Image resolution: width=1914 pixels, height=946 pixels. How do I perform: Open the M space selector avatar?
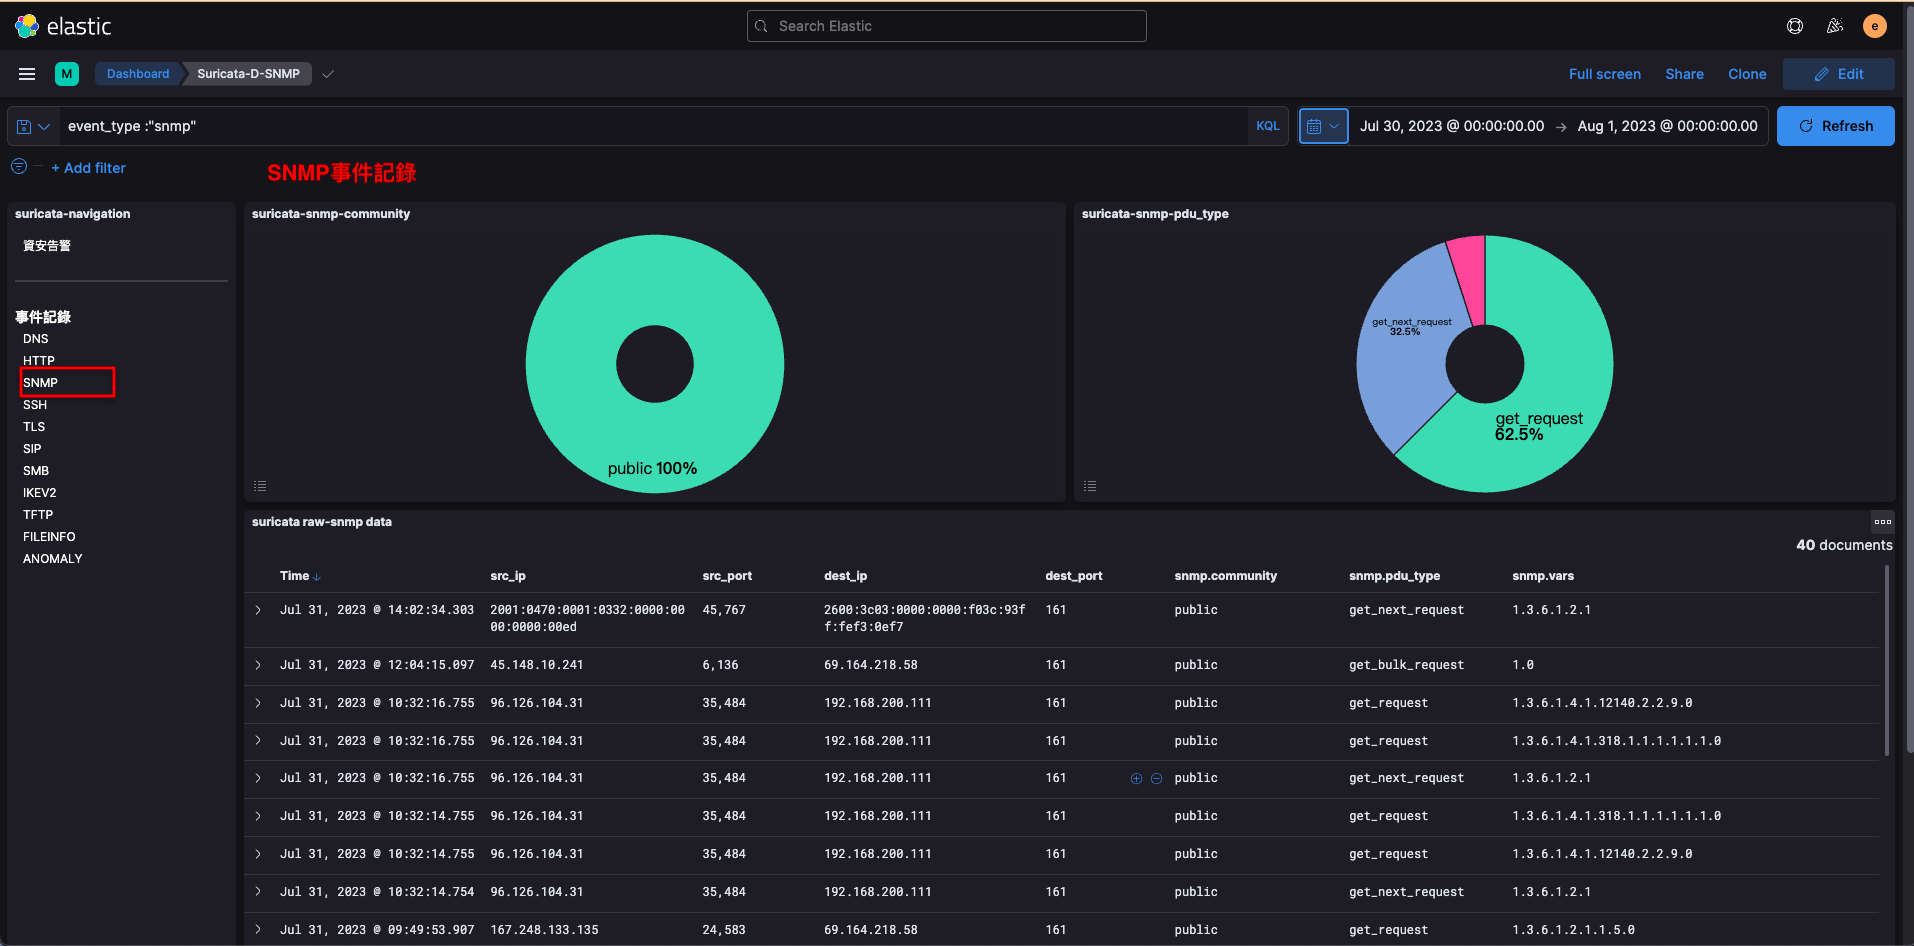[67, 74]
